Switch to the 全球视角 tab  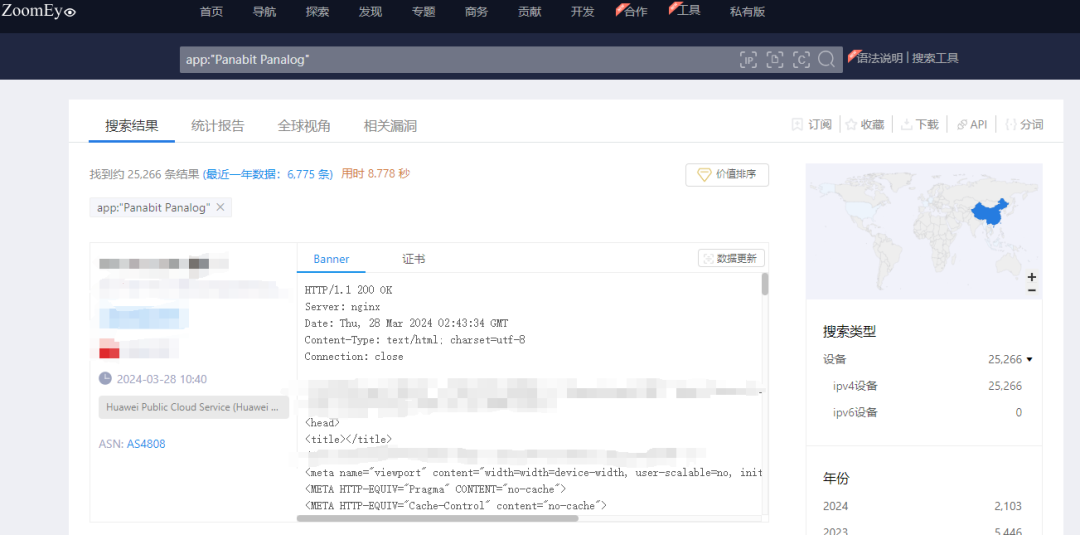(x=304, y=126)
